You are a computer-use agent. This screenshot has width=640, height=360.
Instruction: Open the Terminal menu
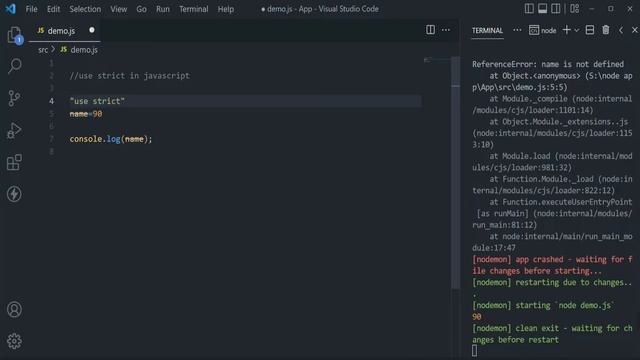click(x=193, y=9)
